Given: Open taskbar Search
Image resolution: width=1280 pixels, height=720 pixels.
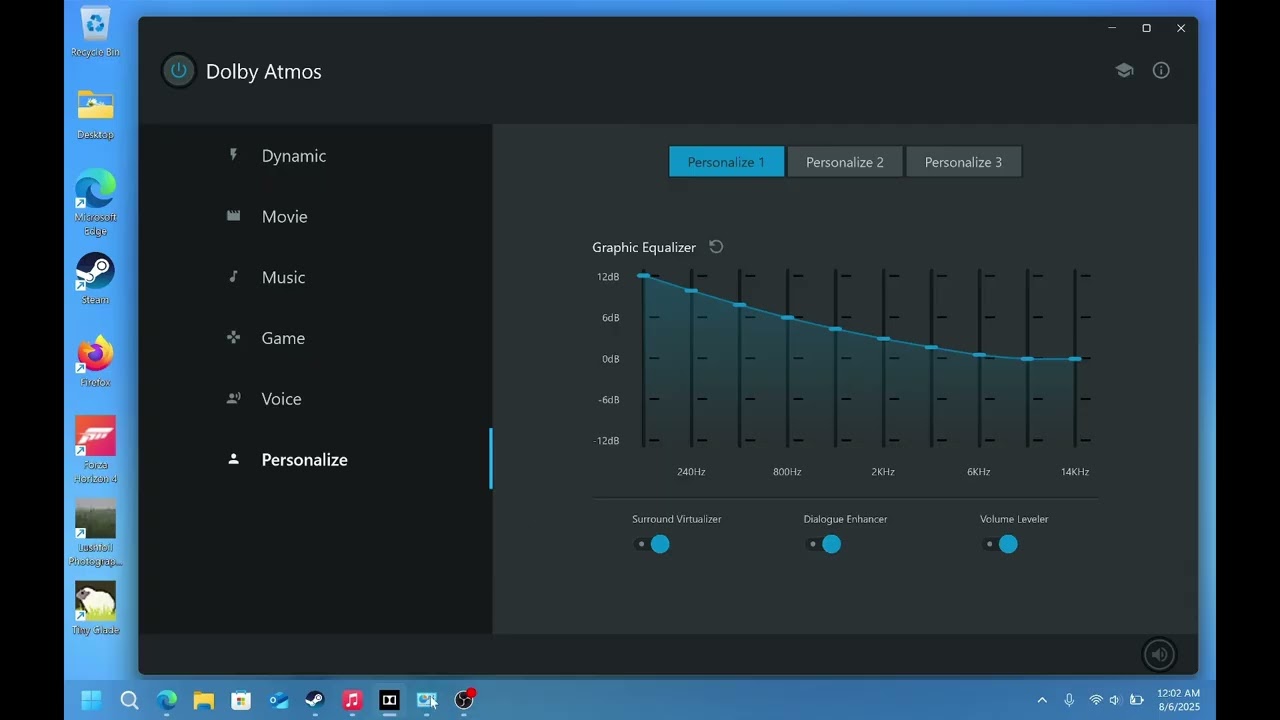Looking at the screenshot, I should click(x=129, y=700).
